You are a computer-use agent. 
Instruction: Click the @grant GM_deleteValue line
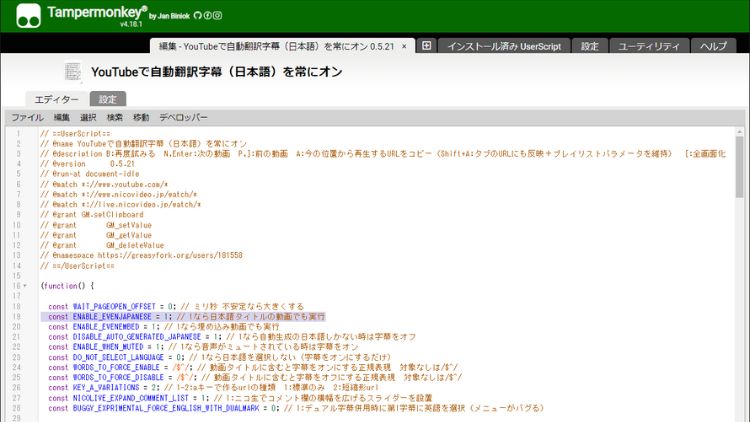click(102, 245)
